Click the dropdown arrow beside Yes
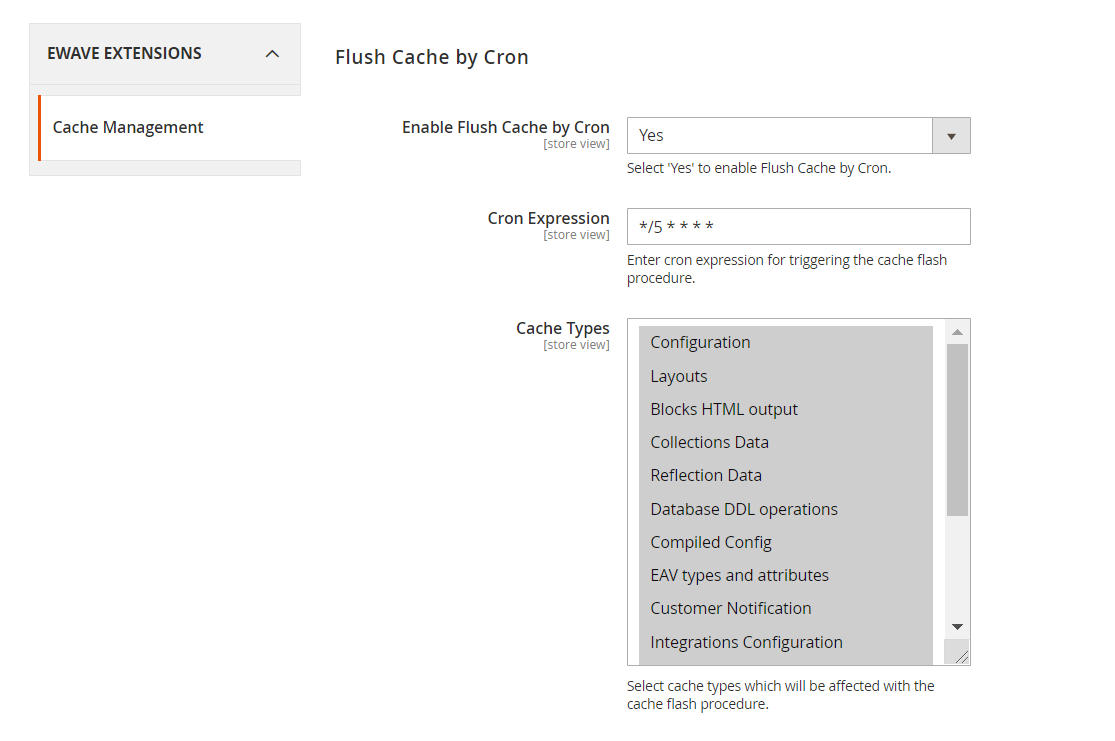The height and width of the screenshot is (741, 1115). pos(951,135)
